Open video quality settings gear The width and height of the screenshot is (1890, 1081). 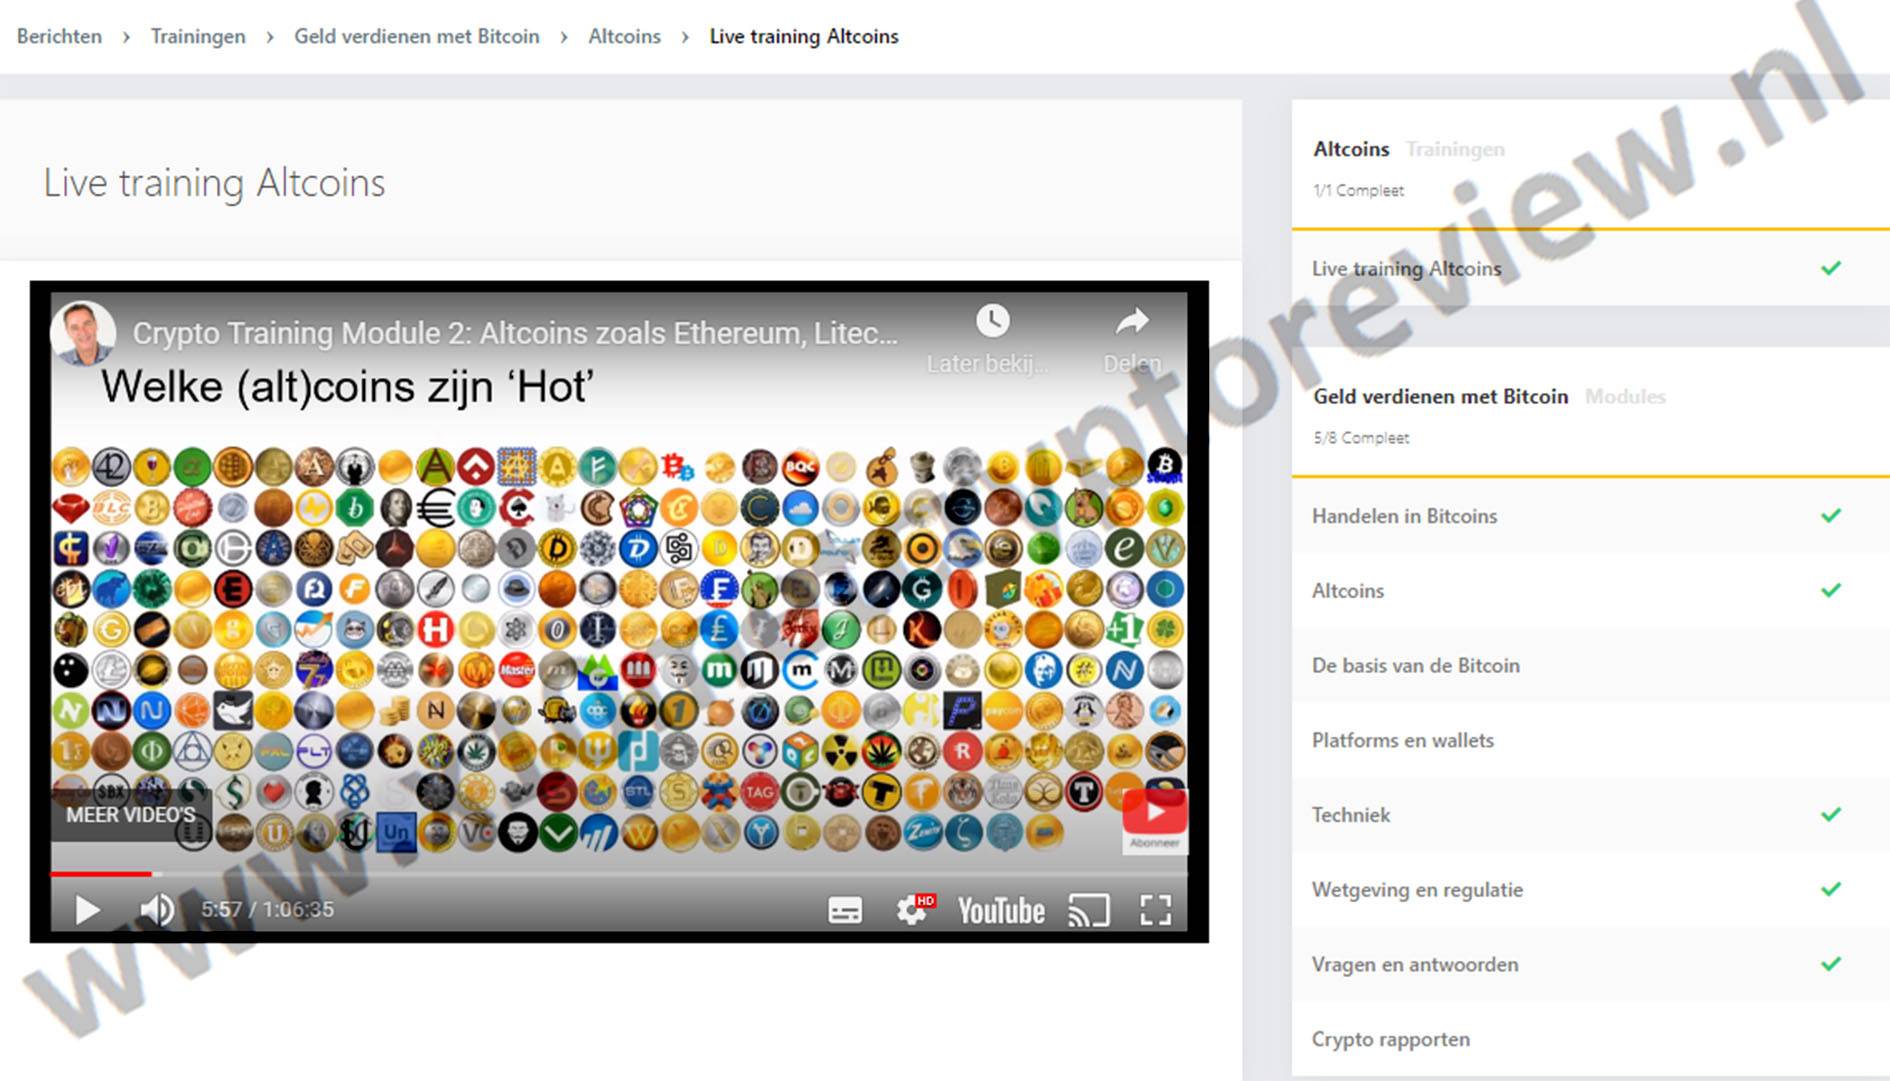tap(912, 910)
